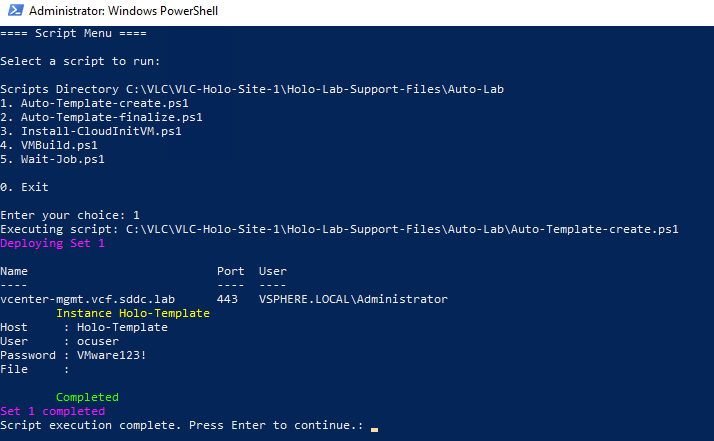714x441 pixels.
Task: Click the Password VMware123! line
Action: point(73,355)
